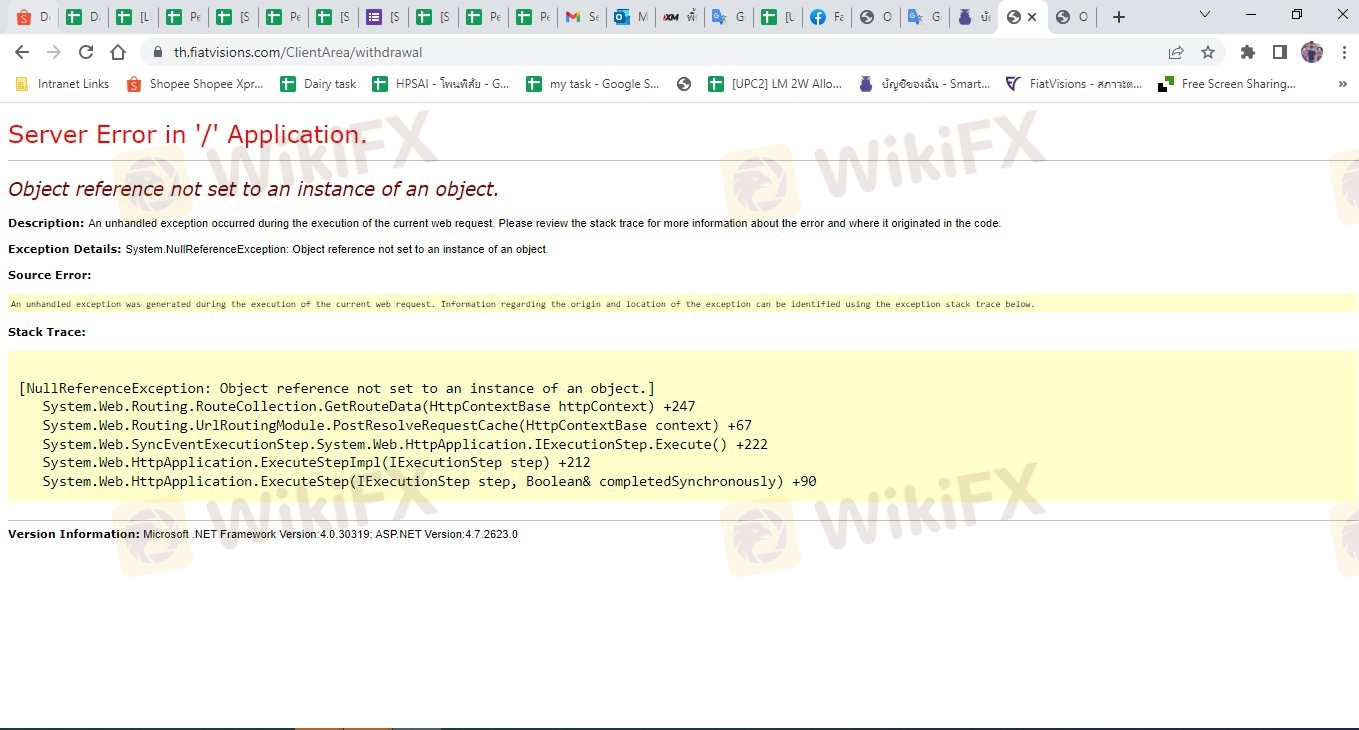Screen dimensions: 1359x730
Task: Go to the browser home page
Action: [118, 52]
